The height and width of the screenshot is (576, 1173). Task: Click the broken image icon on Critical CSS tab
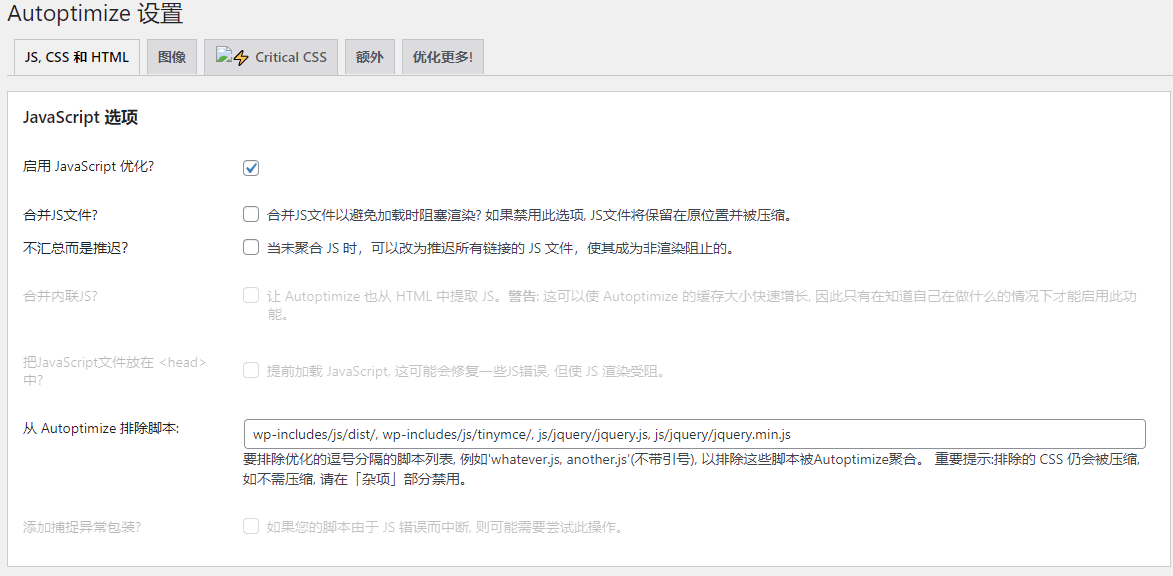[223, 55]
